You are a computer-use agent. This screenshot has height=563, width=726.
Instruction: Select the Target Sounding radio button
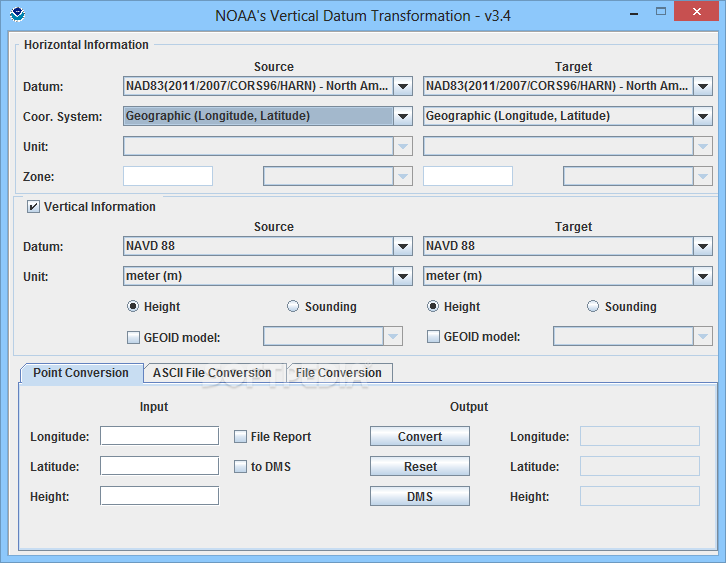593,307
